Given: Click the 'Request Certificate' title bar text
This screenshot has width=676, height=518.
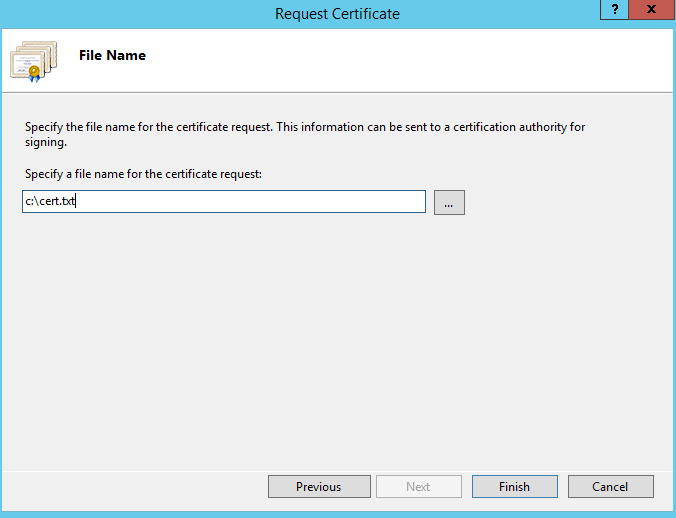Looking at the screenshot, I should point(337,14).
